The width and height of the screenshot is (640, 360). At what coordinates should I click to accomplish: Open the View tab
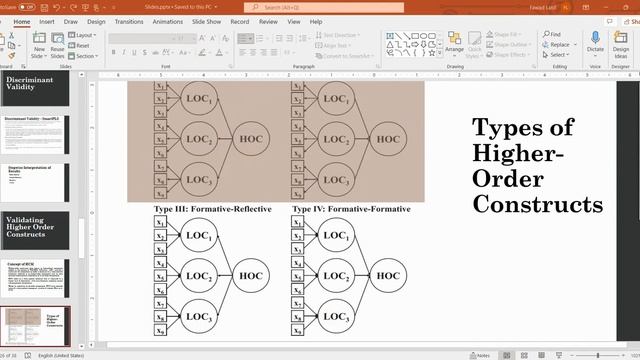pyautogui.click(x=293, y=22)
